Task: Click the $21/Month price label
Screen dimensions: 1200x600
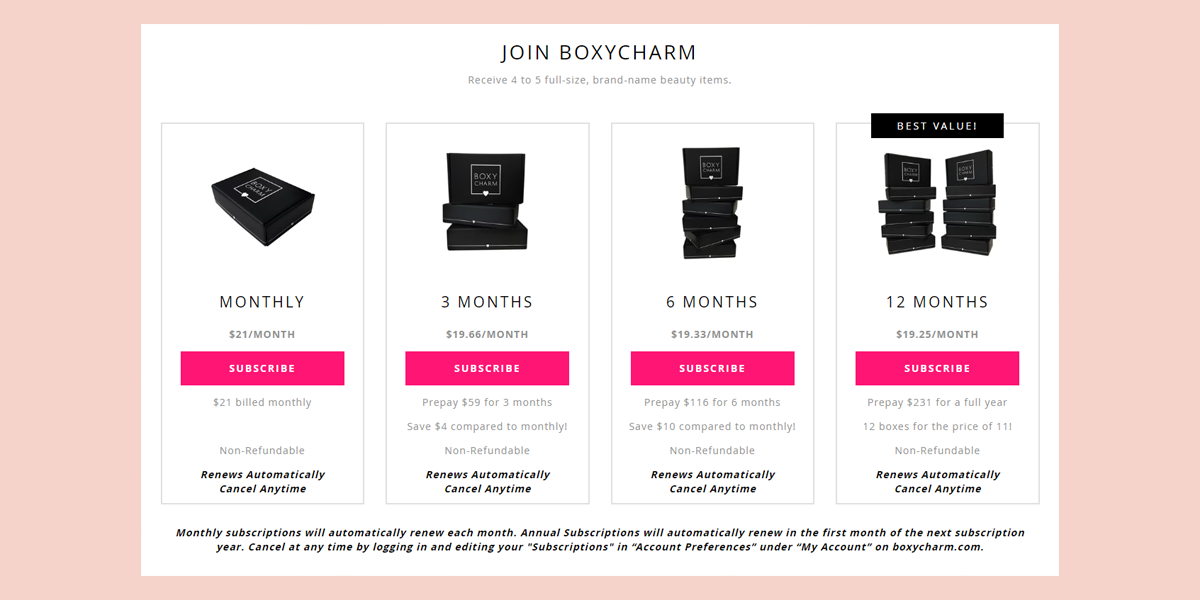Action: click(262, 335)
